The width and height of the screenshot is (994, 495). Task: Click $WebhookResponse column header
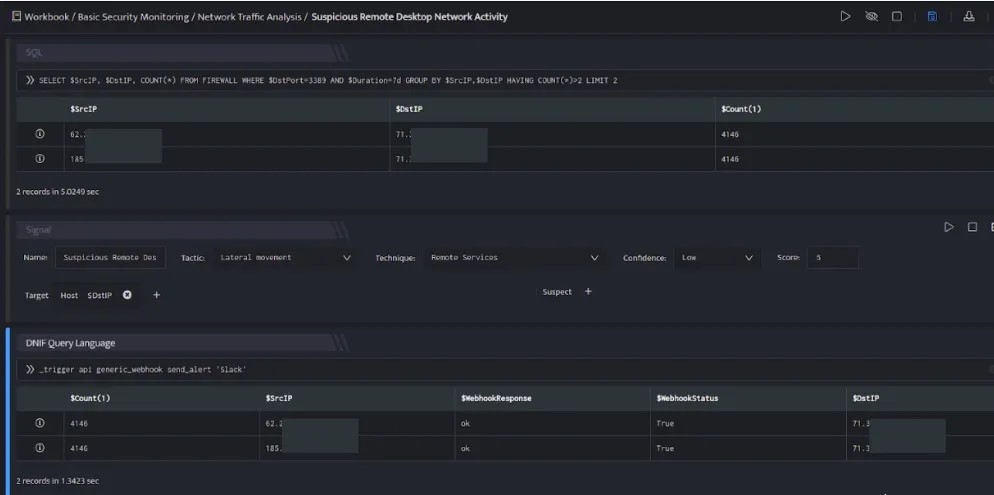pos(496,398)
